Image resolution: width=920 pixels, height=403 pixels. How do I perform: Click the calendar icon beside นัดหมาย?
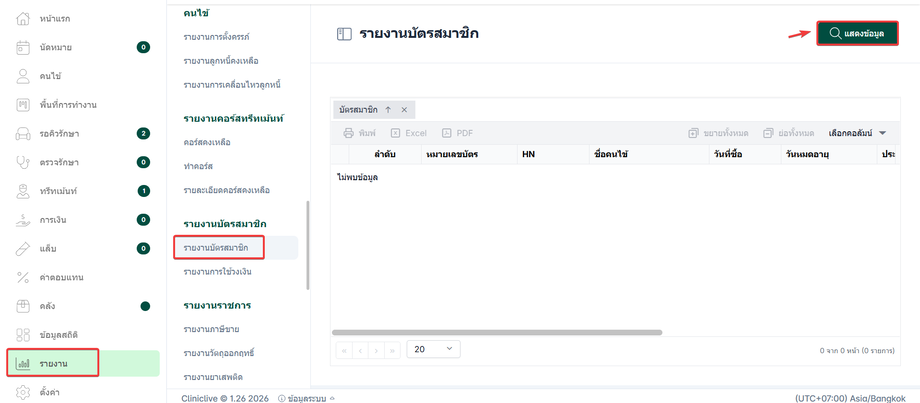22,48
